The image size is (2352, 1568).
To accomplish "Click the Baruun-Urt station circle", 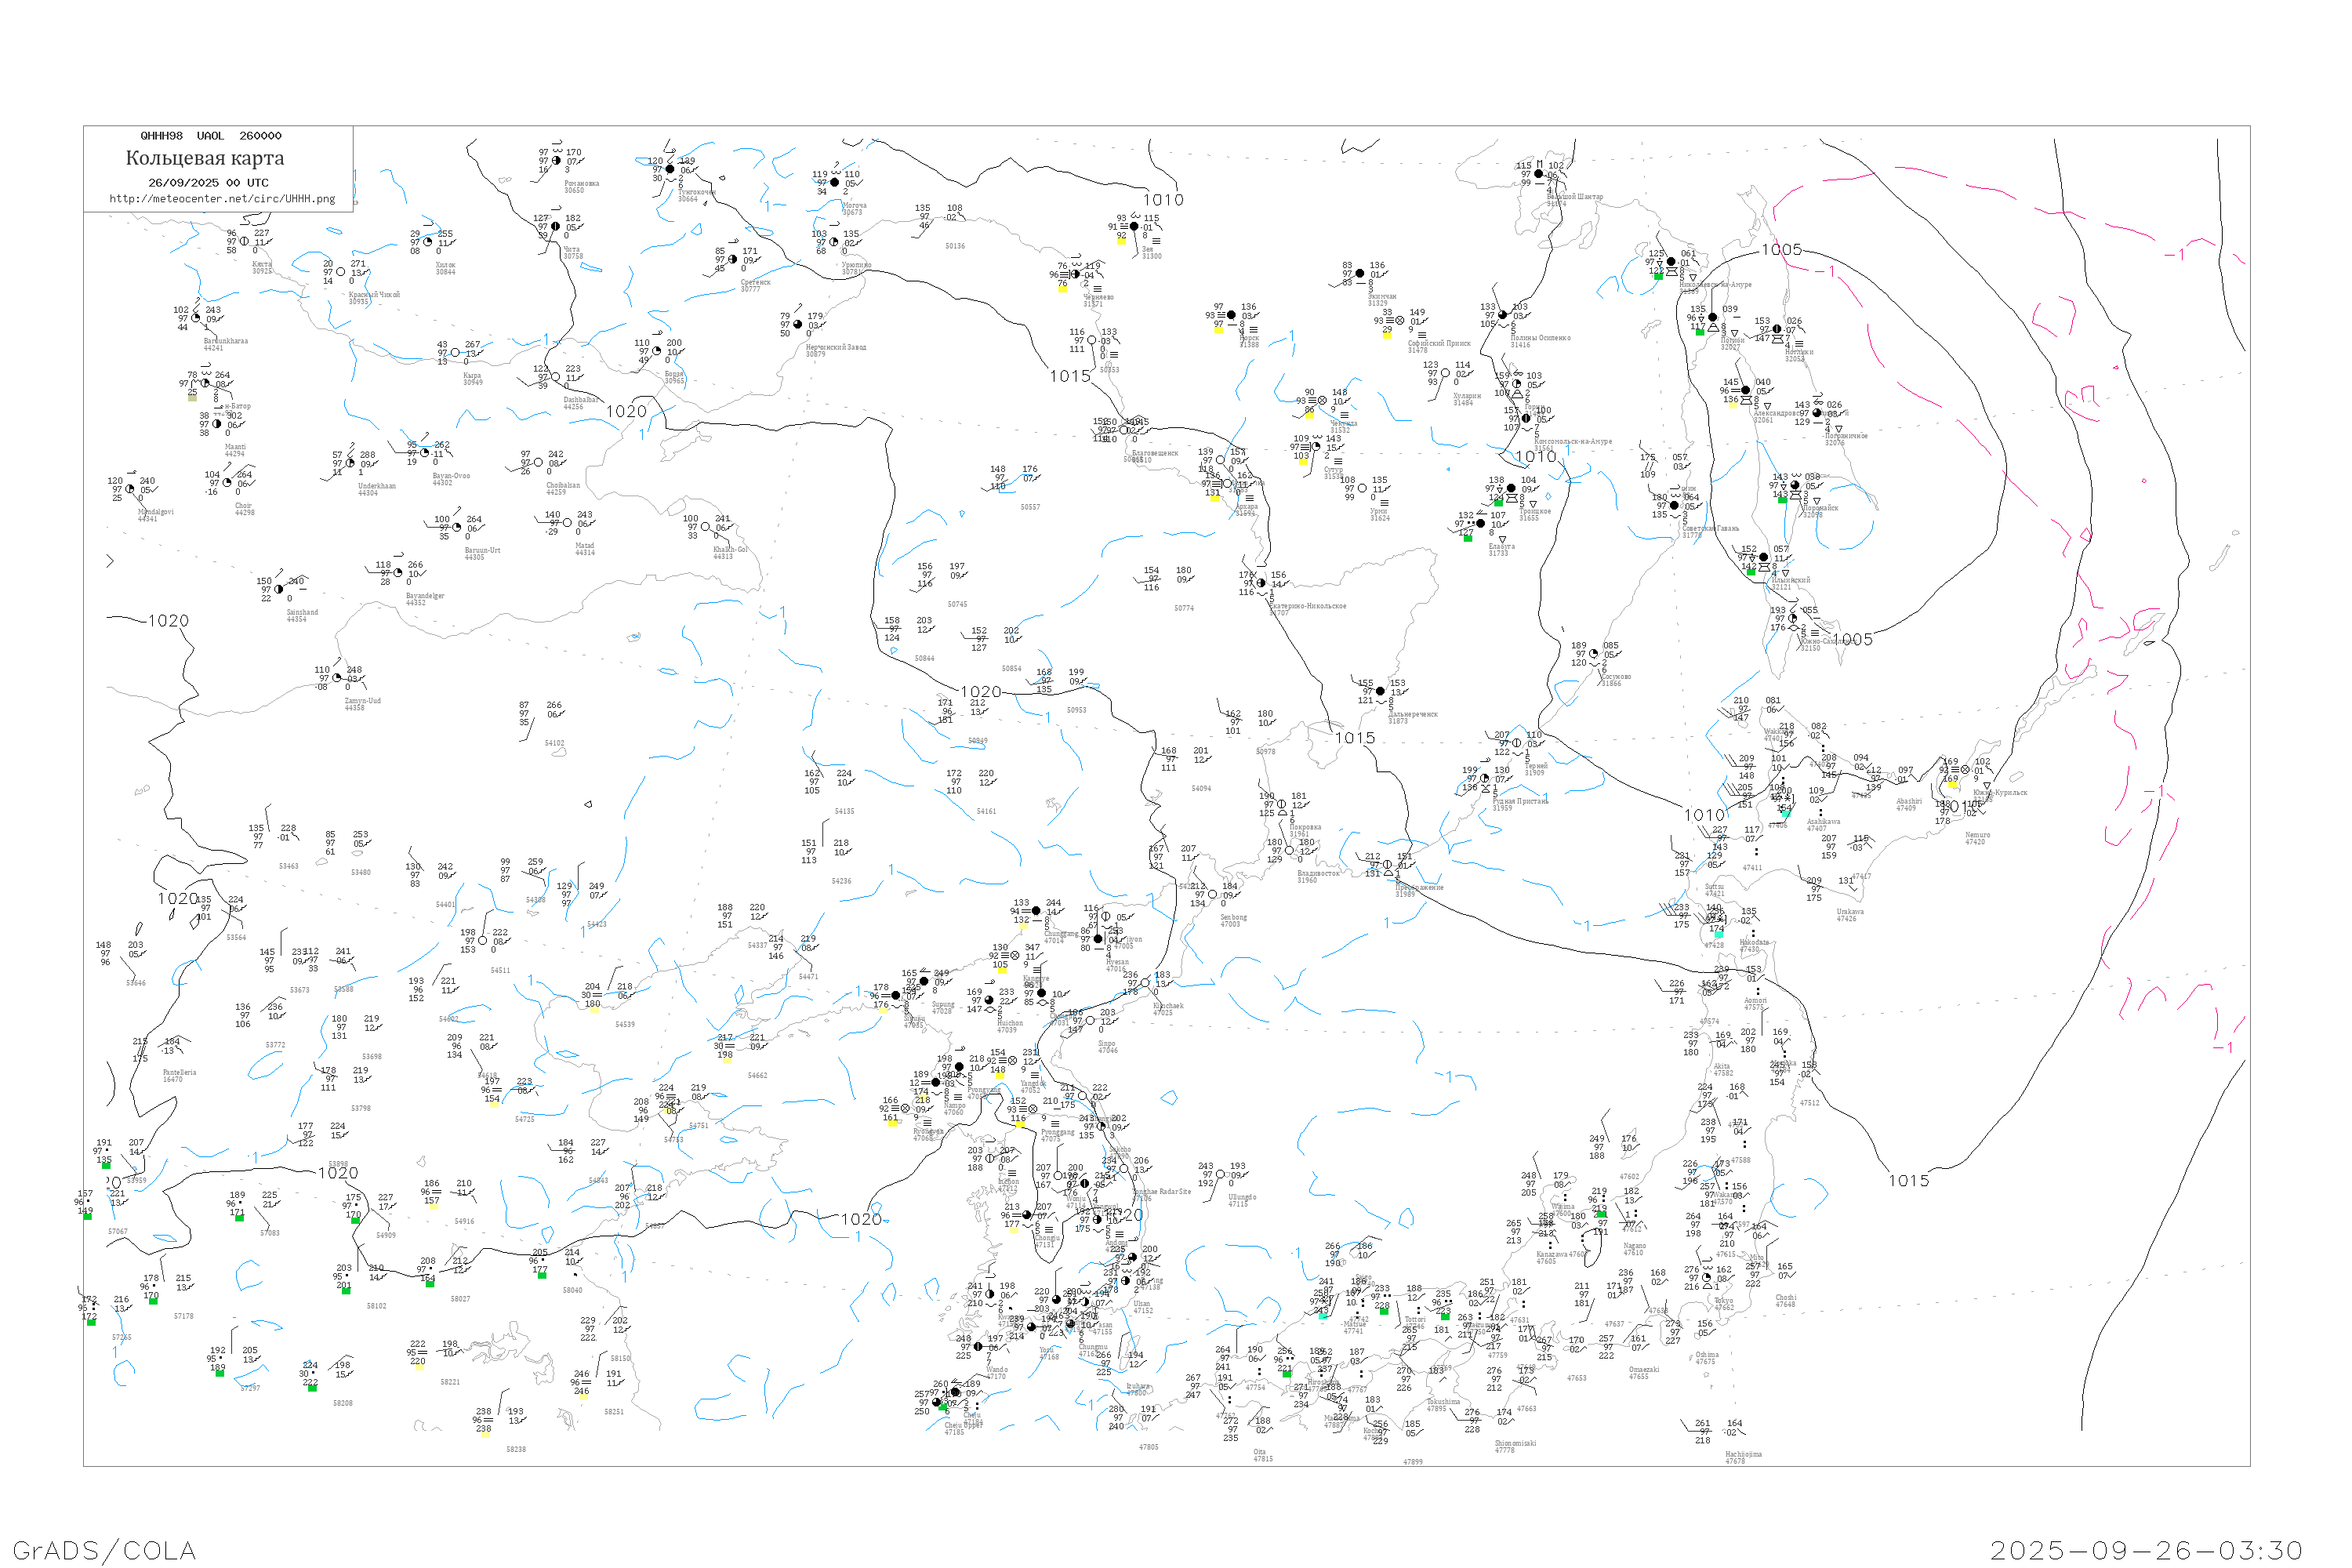I will [x=457, y=528].
